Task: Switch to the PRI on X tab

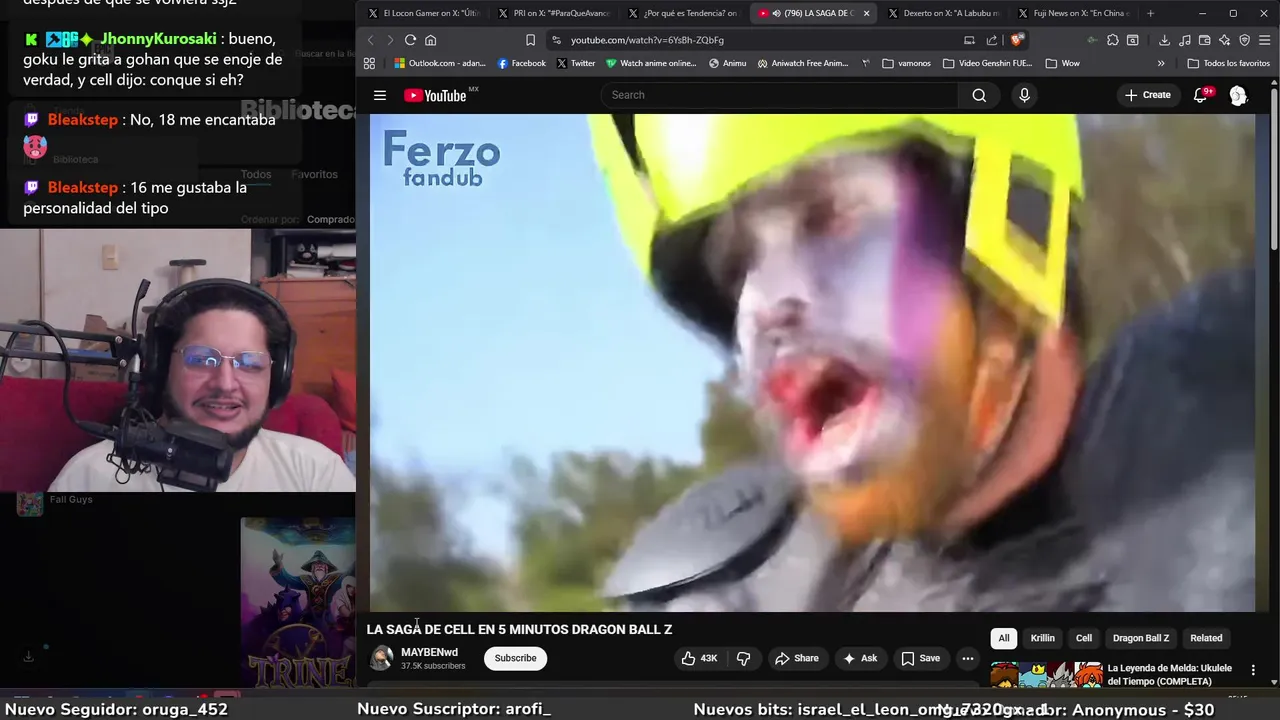Action: click(x=553, y=13)
